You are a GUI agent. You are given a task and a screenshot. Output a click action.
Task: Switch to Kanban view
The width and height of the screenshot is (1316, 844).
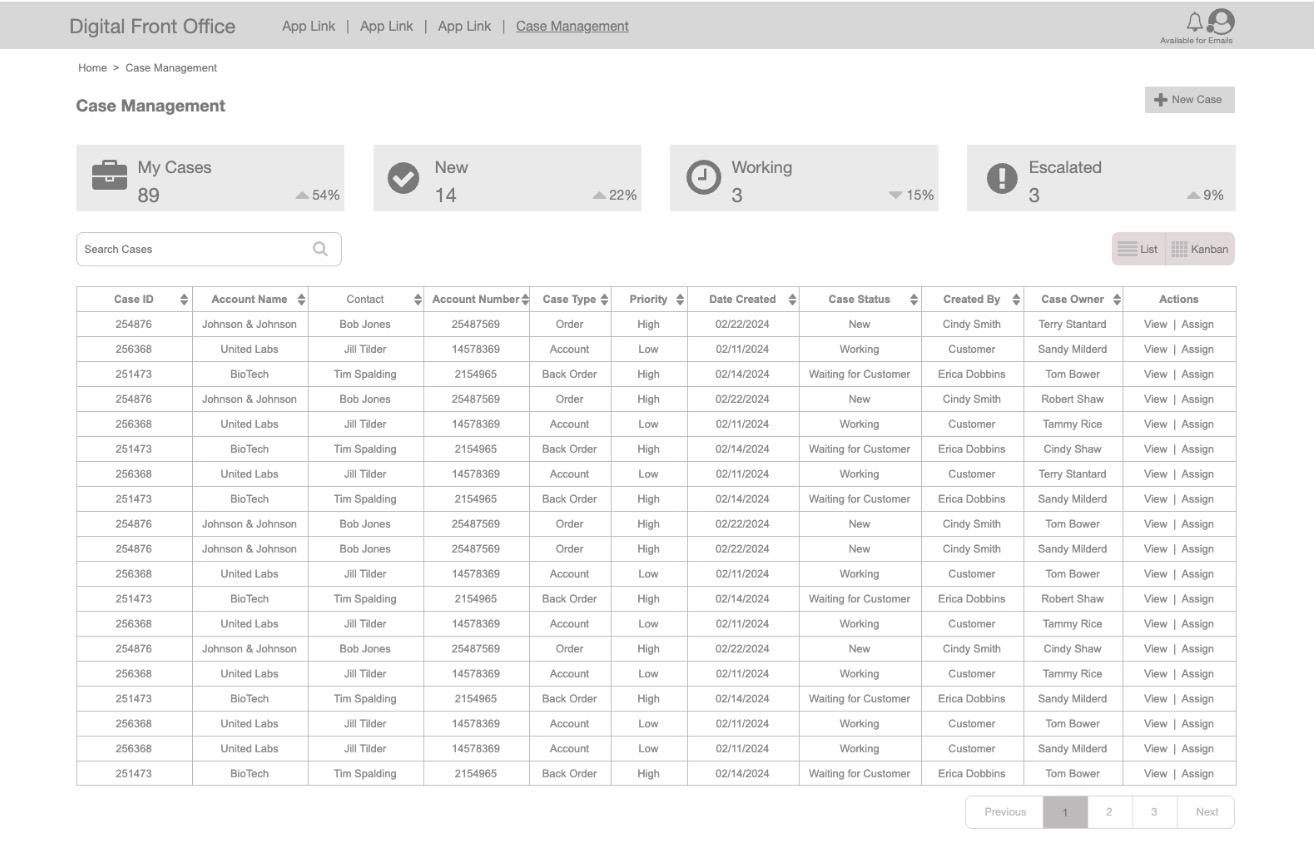1200,249
